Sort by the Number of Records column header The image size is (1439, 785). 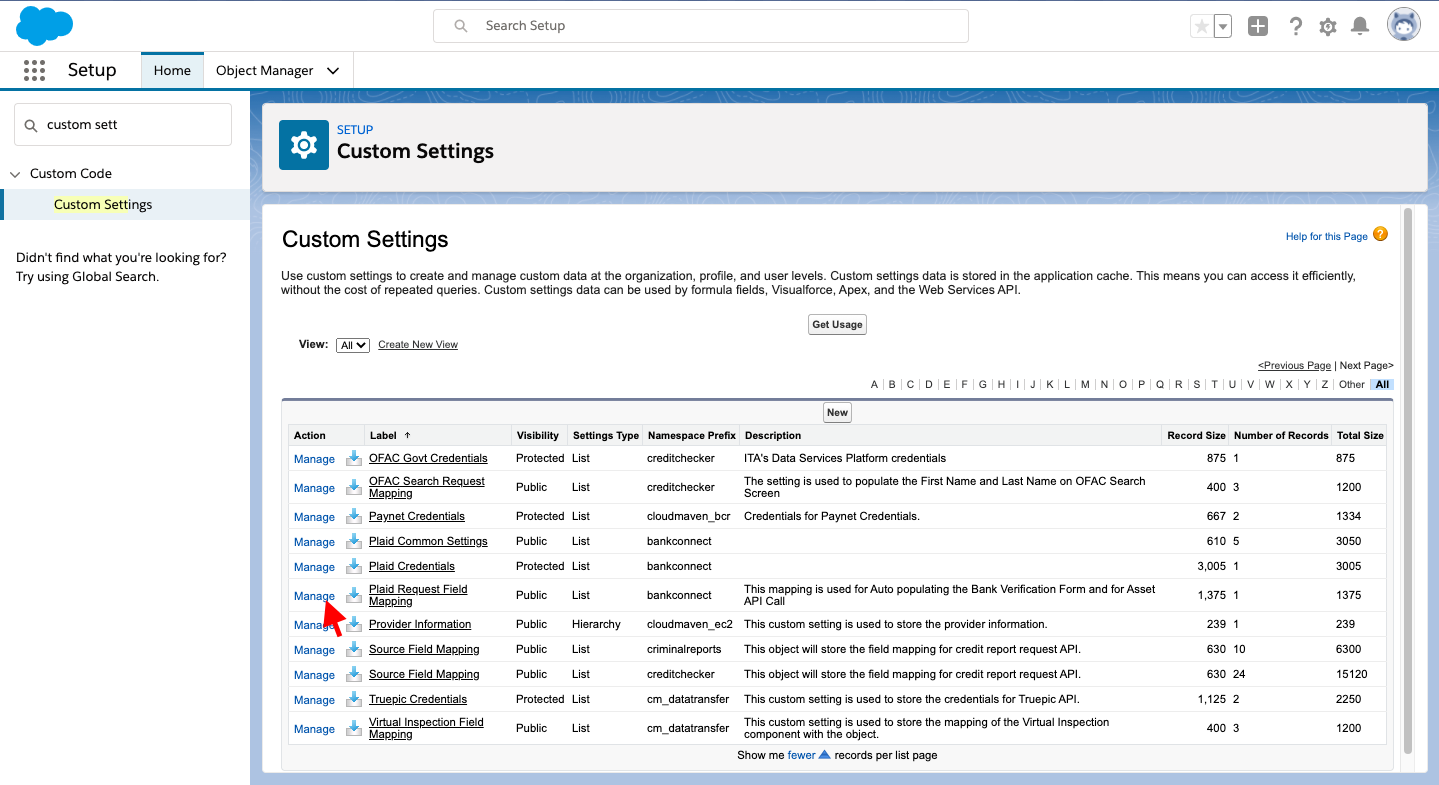click(x=1281, y=436)
